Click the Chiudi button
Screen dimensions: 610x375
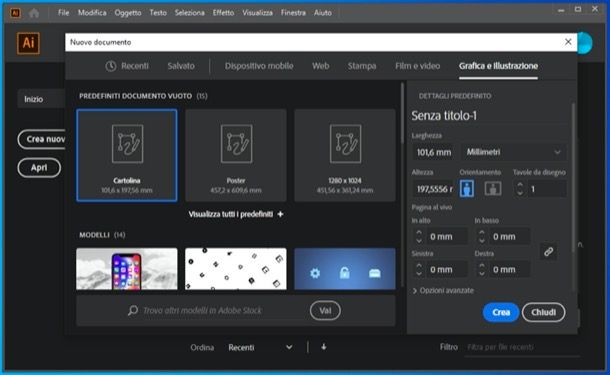point(543,312)
